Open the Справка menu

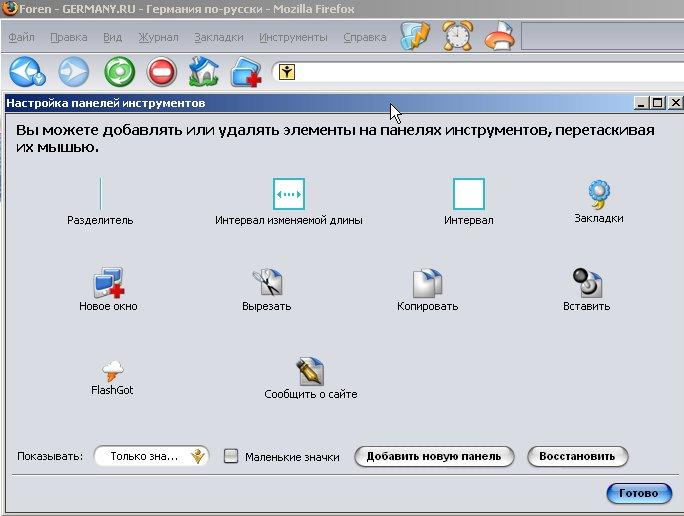365,38
